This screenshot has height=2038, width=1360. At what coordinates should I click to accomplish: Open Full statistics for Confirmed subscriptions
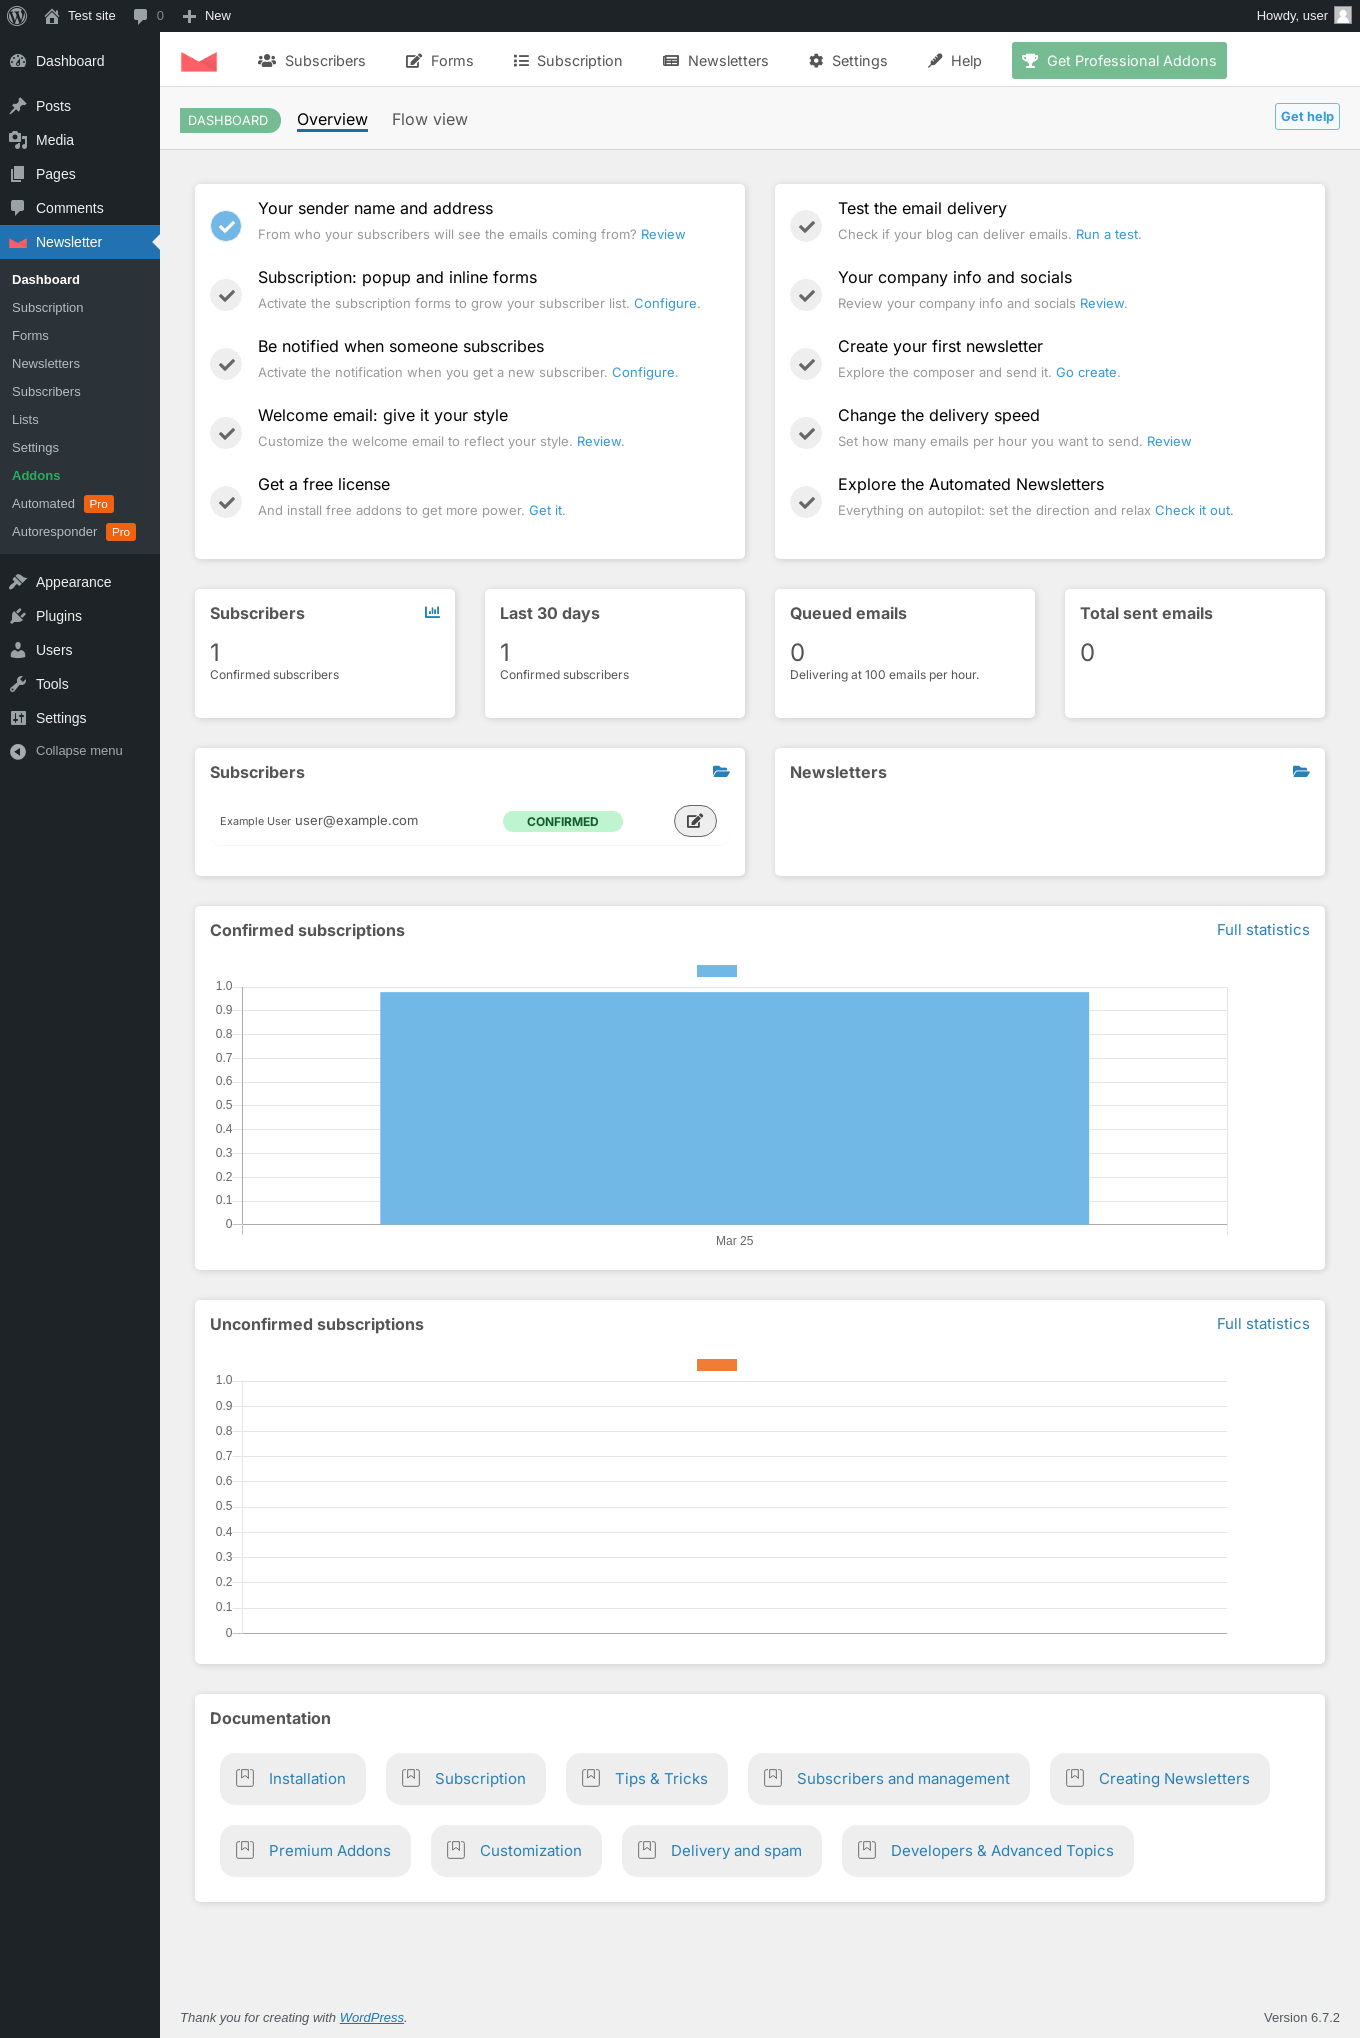1263,930
